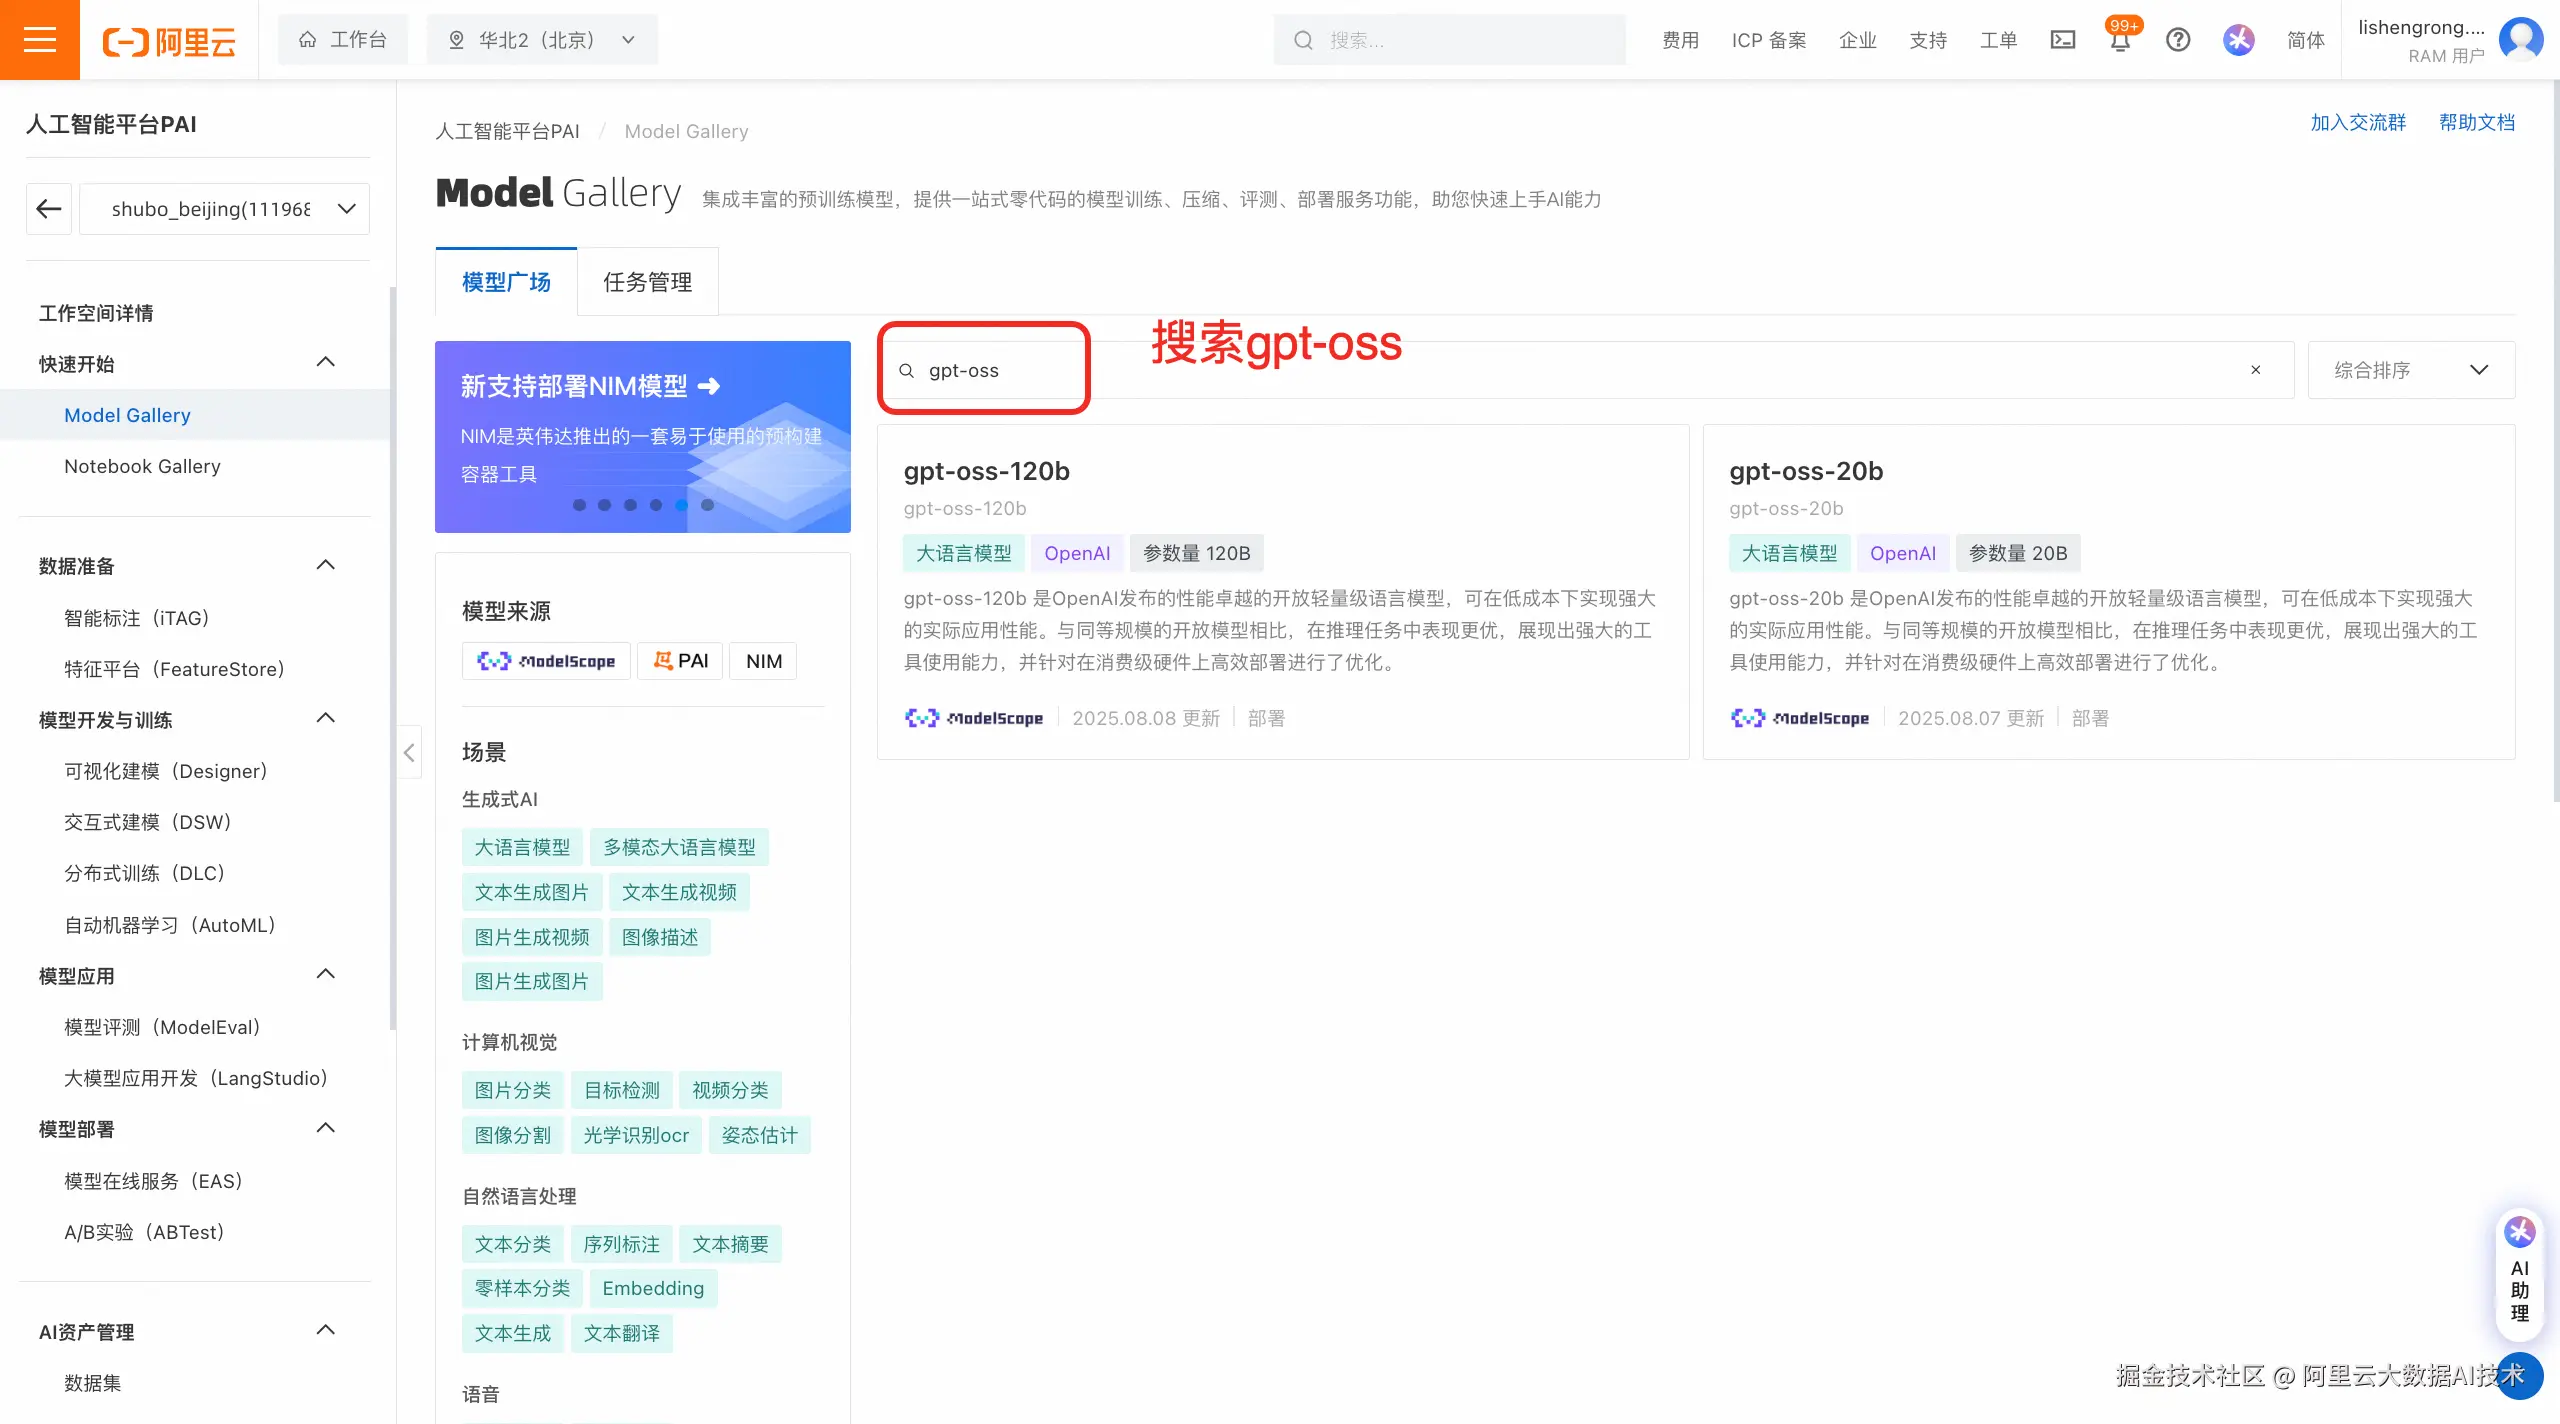The width and height of the screenshot is (2560, 1424).
Task: Click the user avatar icon
Action: tap(2520, 40)
